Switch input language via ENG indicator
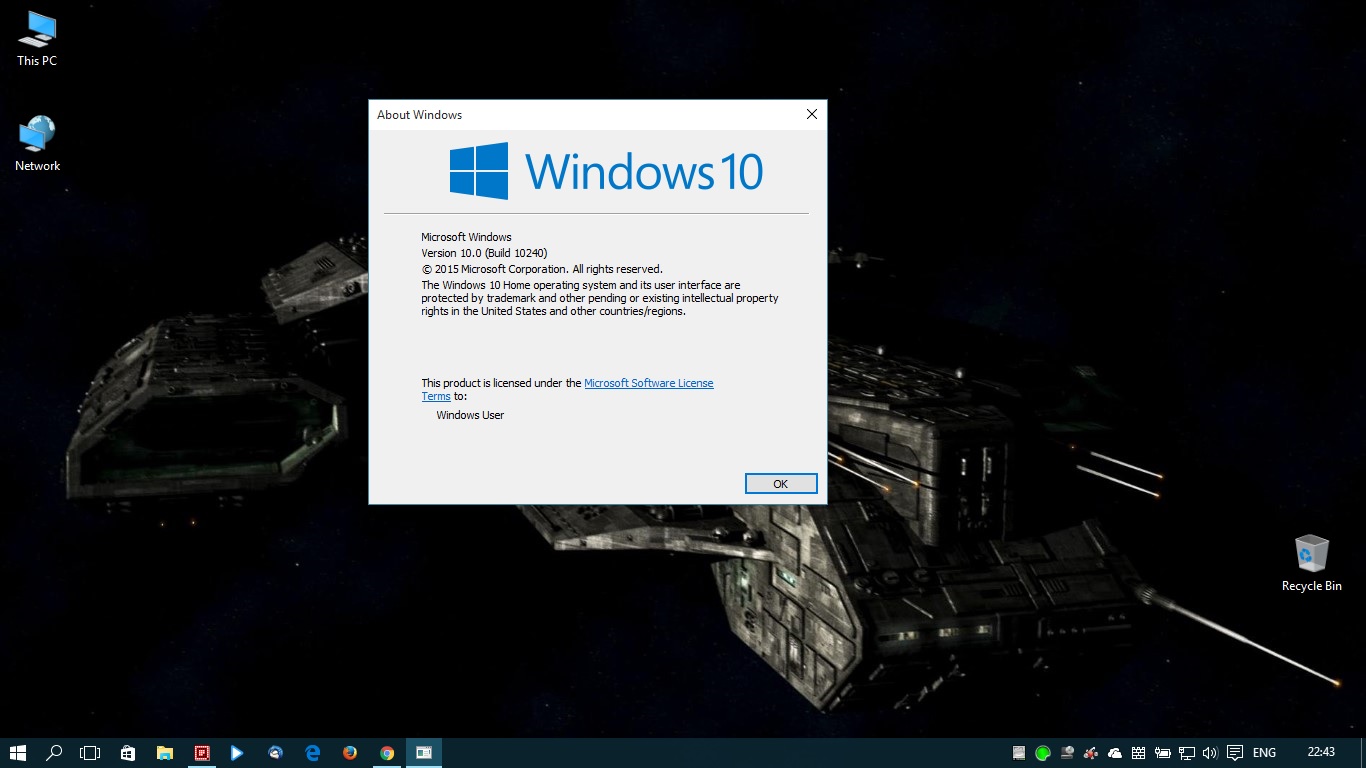The image size is (1366, 768). tap(1264, 753)
